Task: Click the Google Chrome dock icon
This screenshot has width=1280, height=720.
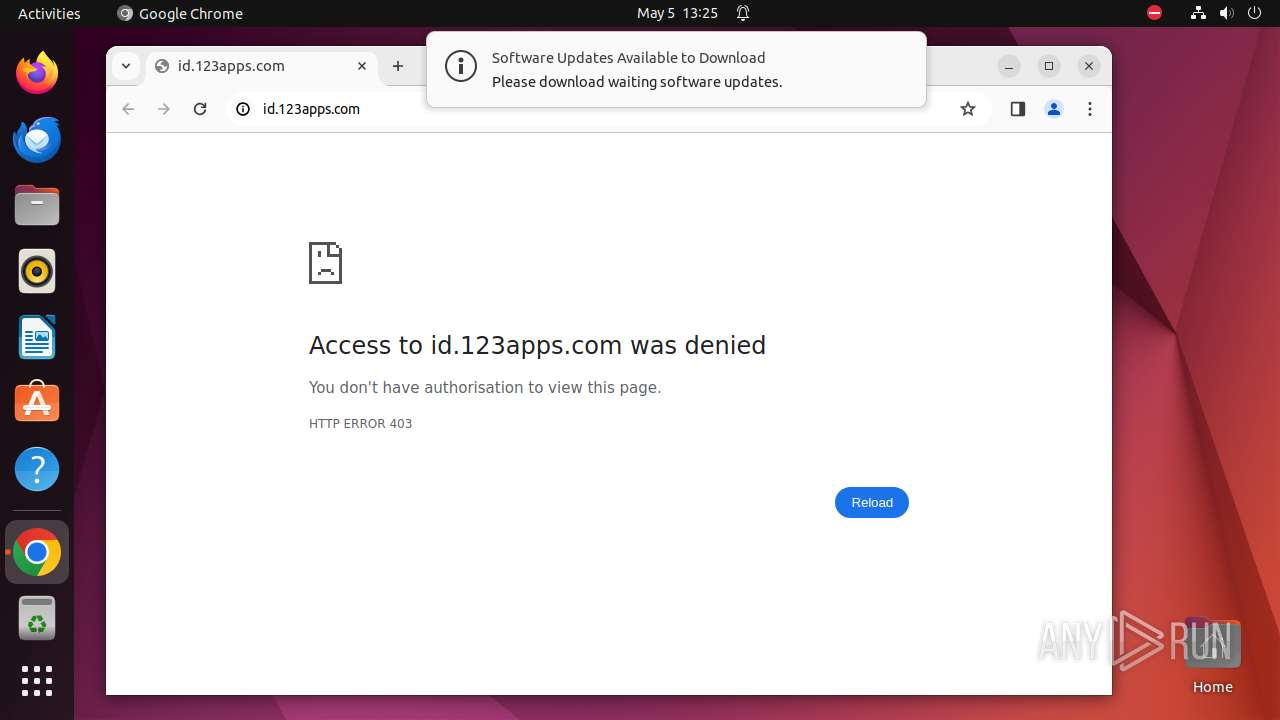Action: pyautogui.click(x=37, y=552)
